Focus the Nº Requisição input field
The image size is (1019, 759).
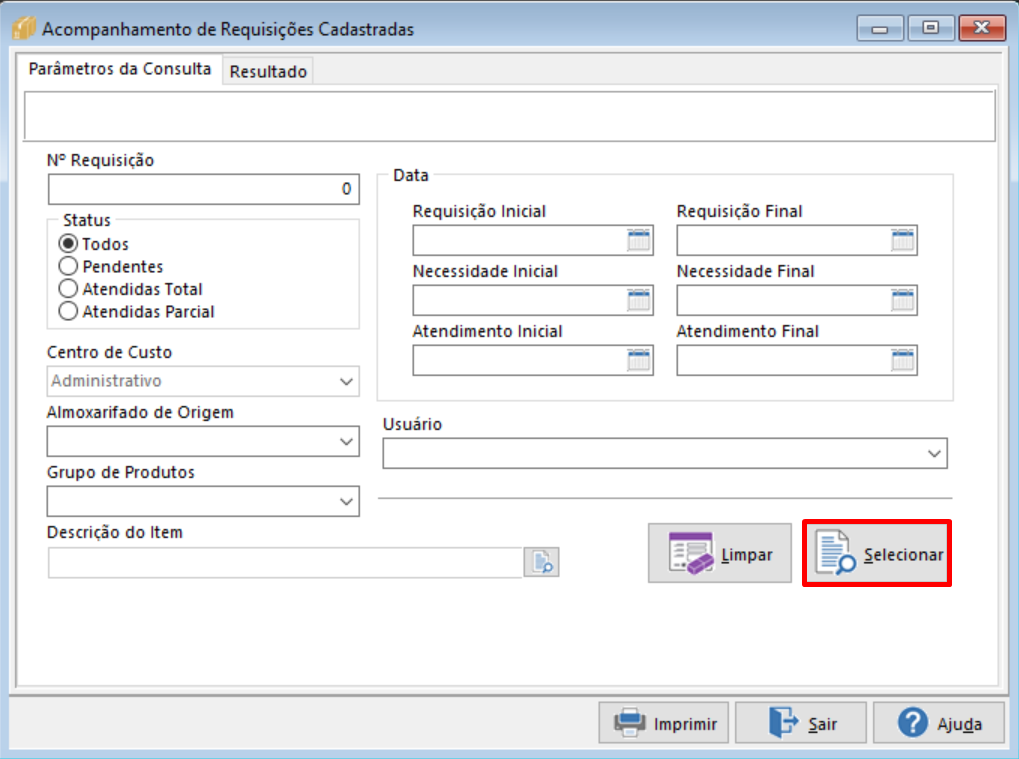[x=203, y=189]
